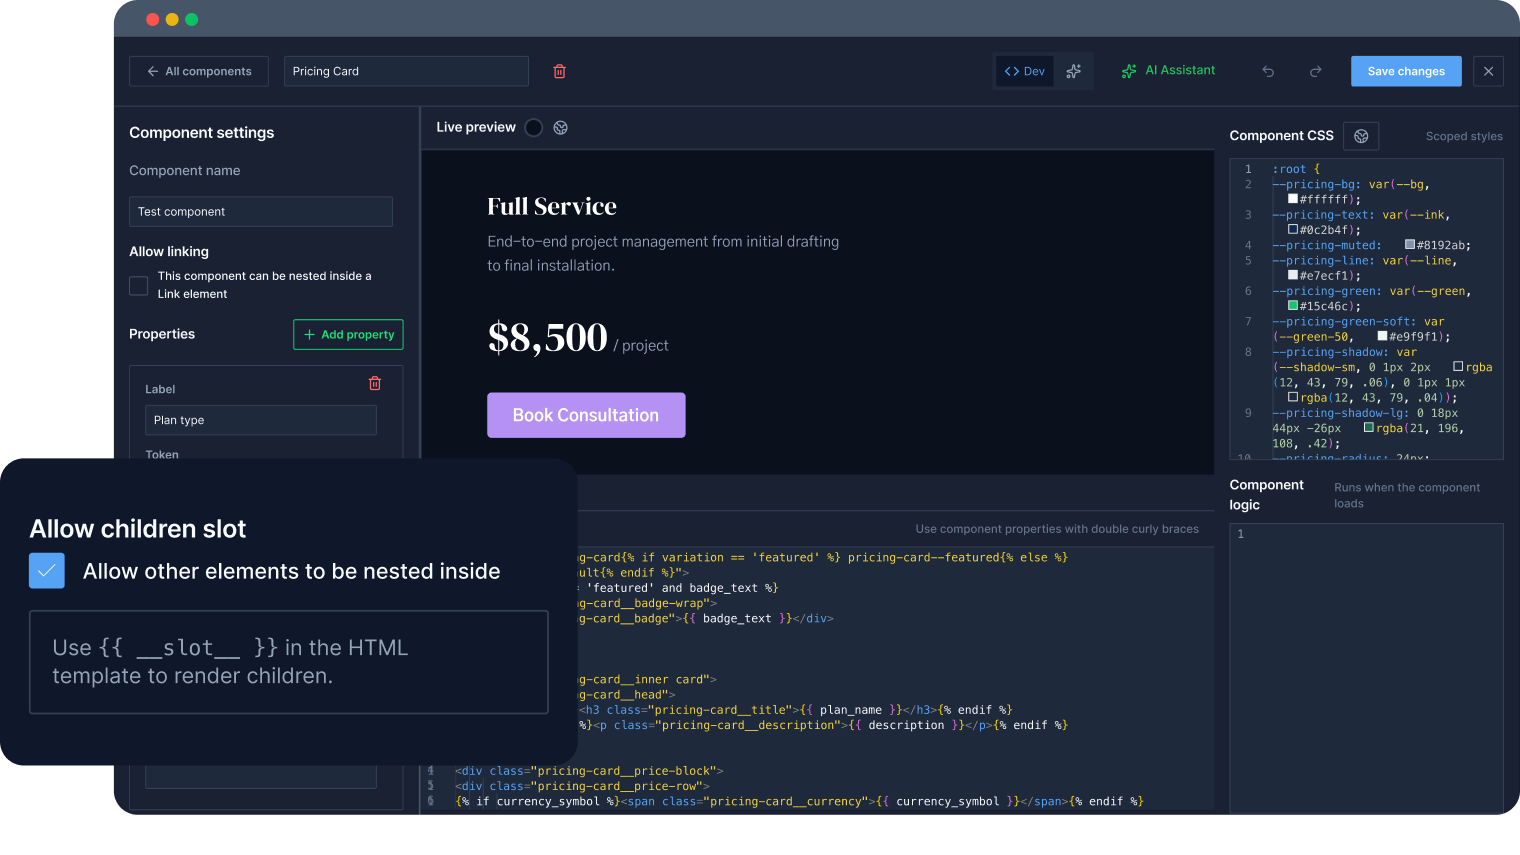This screenshot has width=1520, height=855.
Task: Close the component editor with X
Action: pyautogui.click(x=1488, y=71)
